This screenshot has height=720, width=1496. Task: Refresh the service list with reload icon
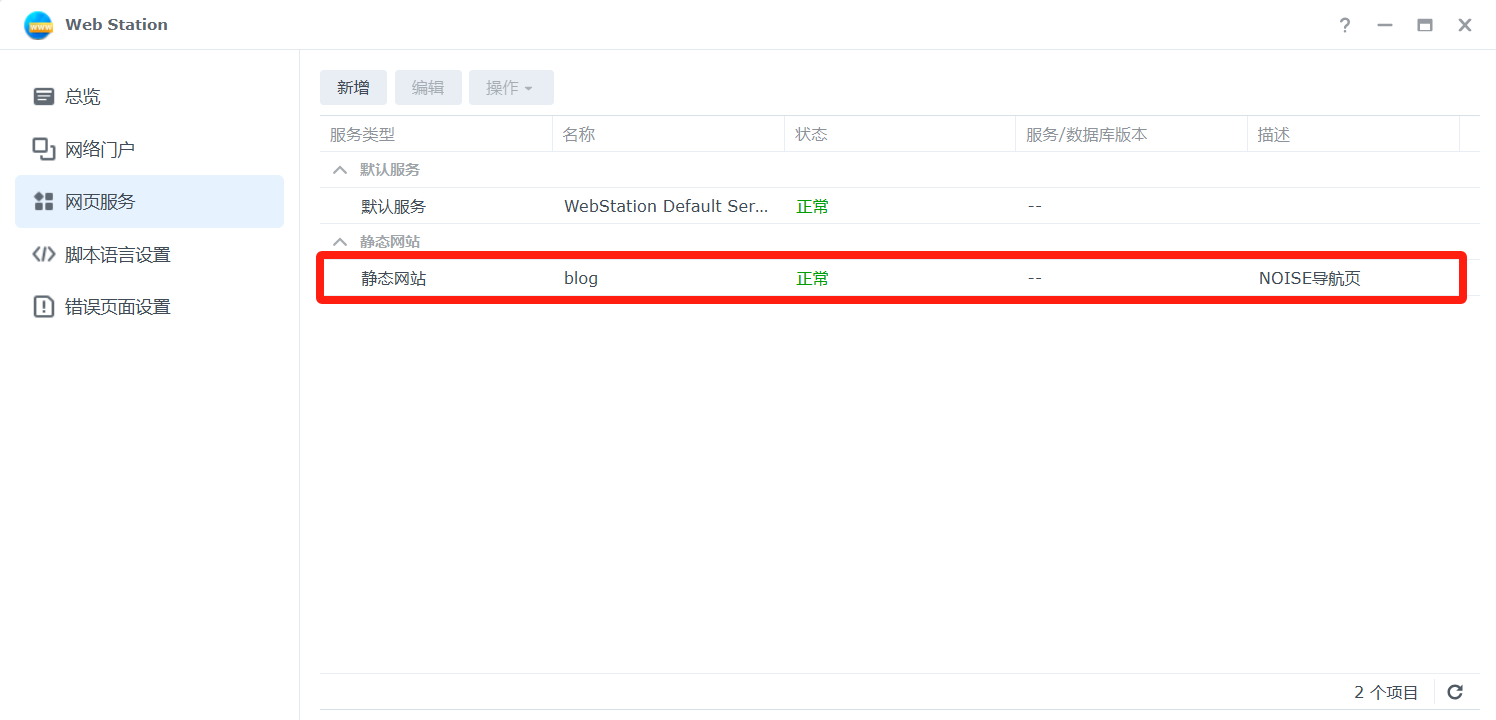tap(1455, 692)
